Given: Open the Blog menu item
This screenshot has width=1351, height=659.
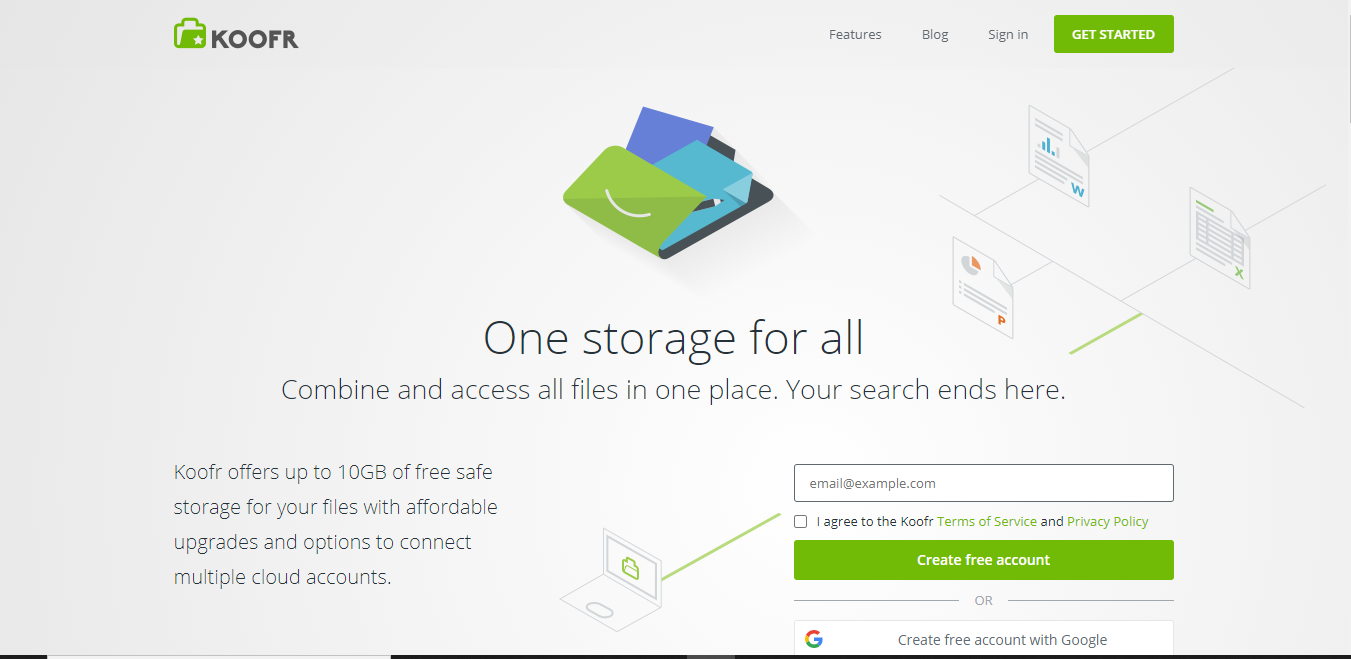Looking at the screenshot, I should [x=935, y=34].
